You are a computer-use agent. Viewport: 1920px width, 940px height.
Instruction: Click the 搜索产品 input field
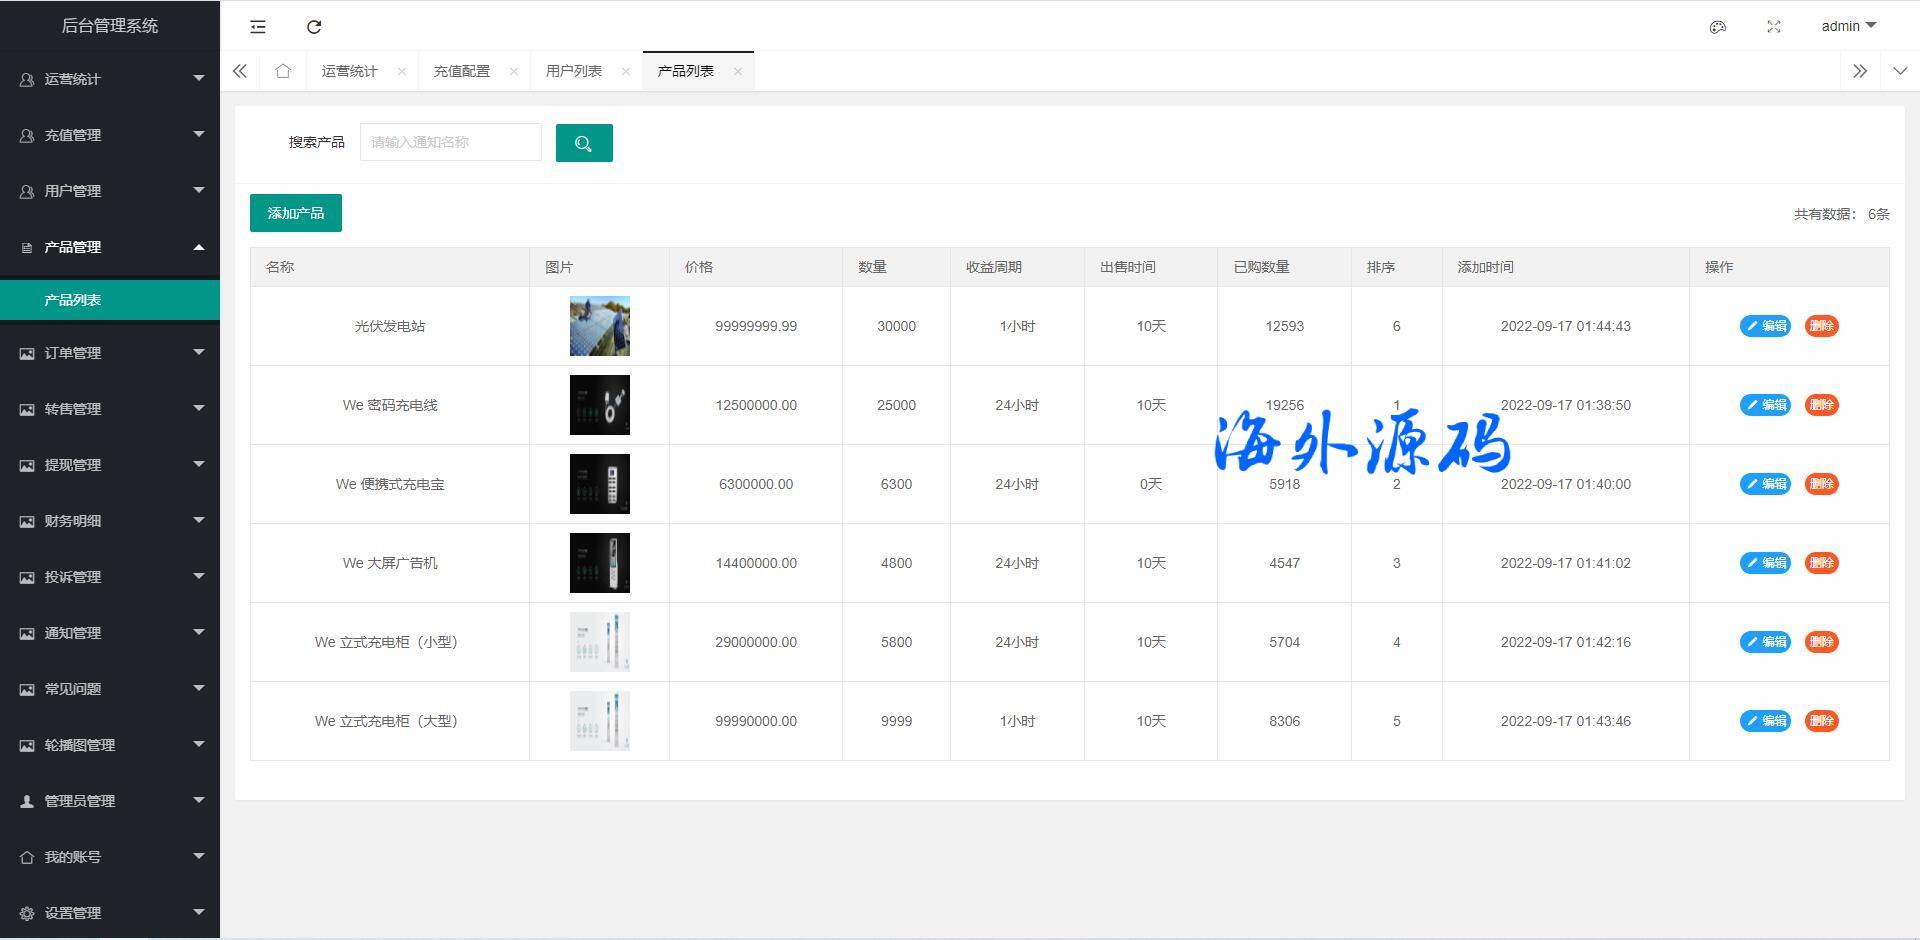tap(450, 142)
